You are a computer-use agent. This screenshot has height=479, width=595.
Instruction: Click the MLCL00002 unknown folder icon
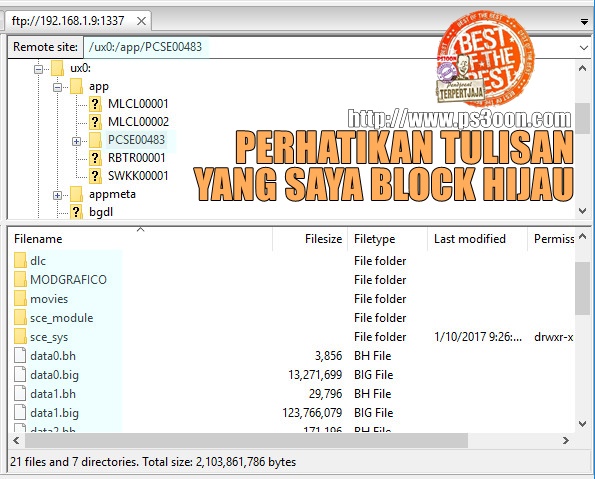point(95,122)
